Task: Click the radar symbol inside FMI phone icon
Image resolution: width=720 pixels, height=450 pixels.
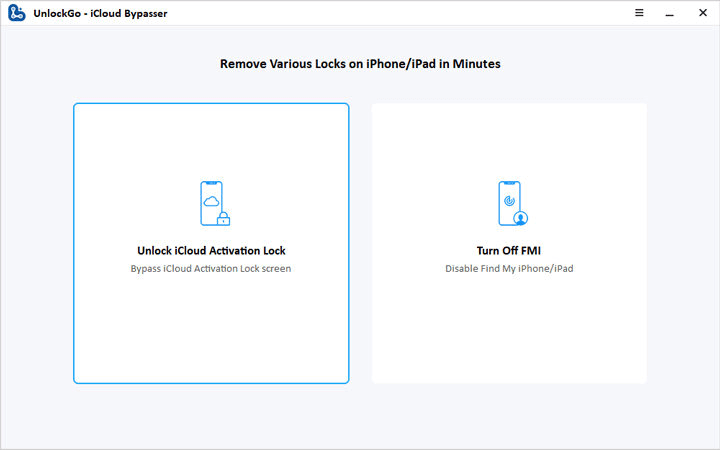Action: tap(509, 200)
